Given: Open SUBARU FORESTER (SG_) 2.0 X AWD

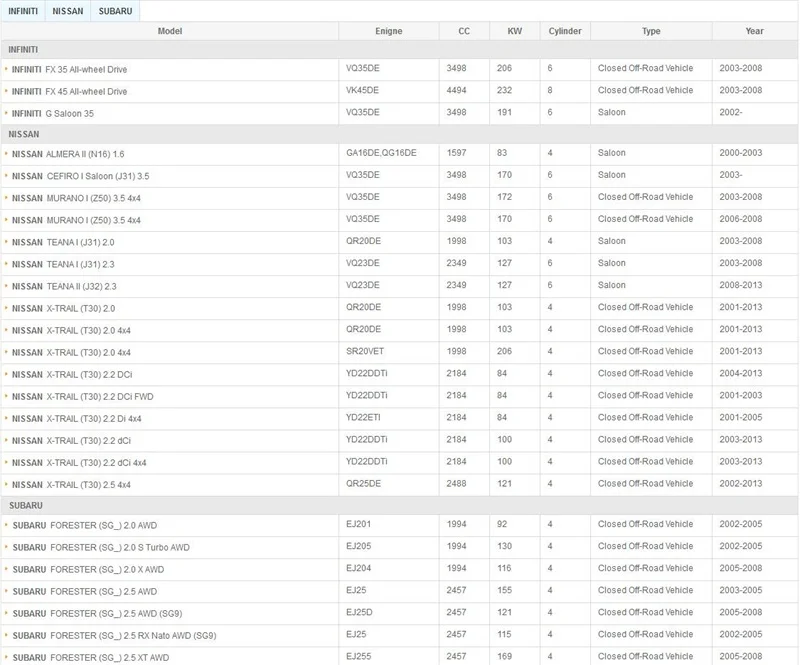Looking at the screenshot, I should [88, 569].
